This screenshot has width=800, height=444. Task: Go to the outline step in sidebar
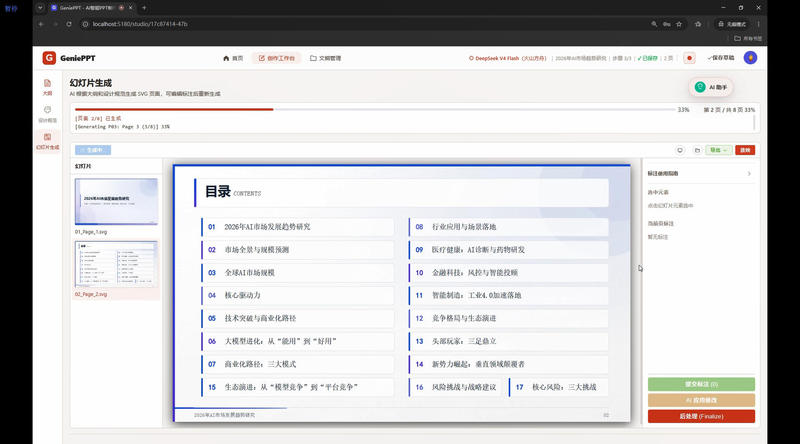(47, 87)
